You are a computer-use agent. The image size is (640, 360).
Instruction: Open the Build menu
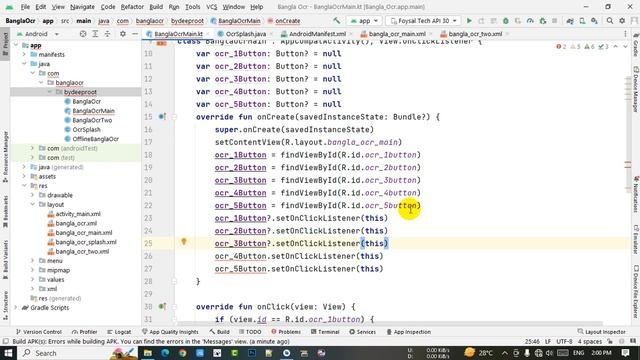tap(156, 7)
